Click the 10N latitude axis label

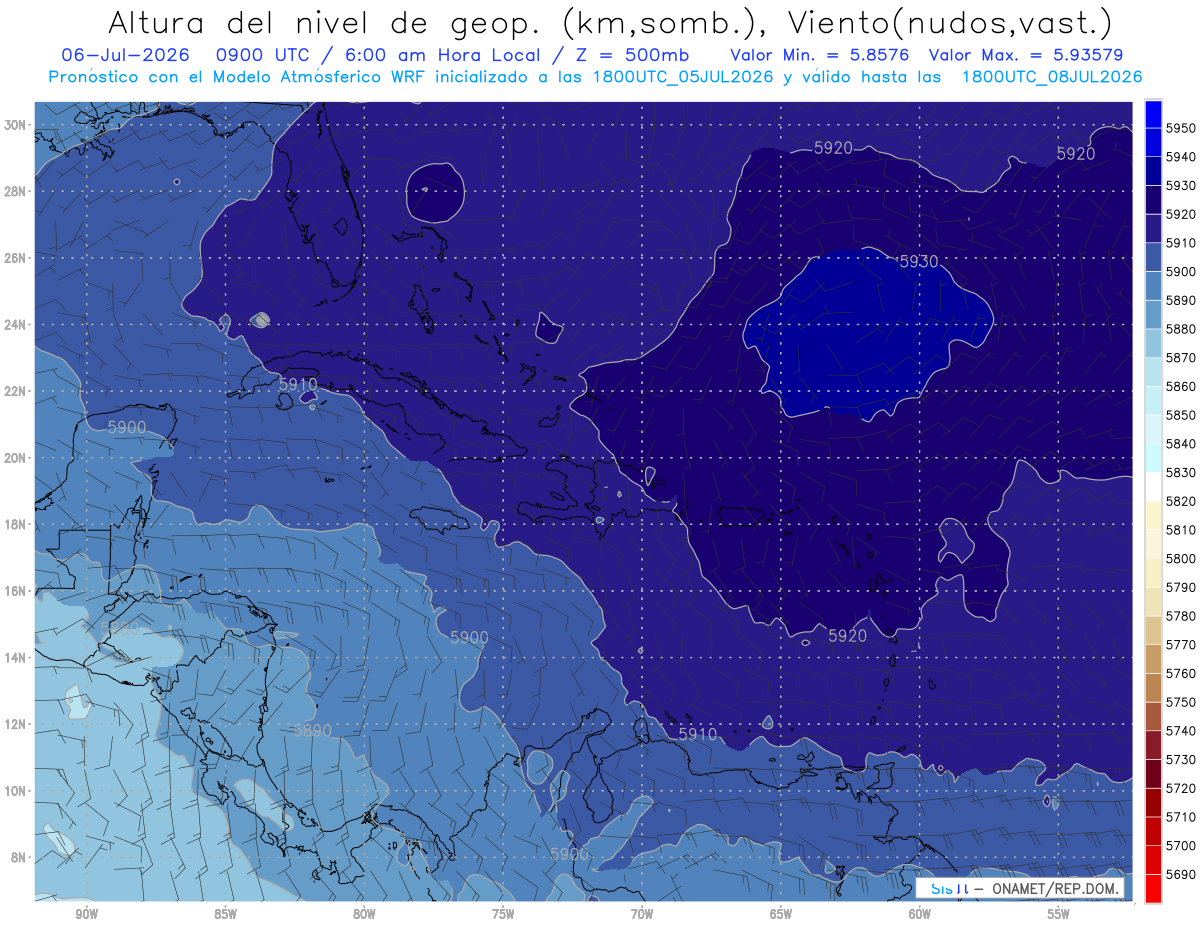(x=14, y=790)
